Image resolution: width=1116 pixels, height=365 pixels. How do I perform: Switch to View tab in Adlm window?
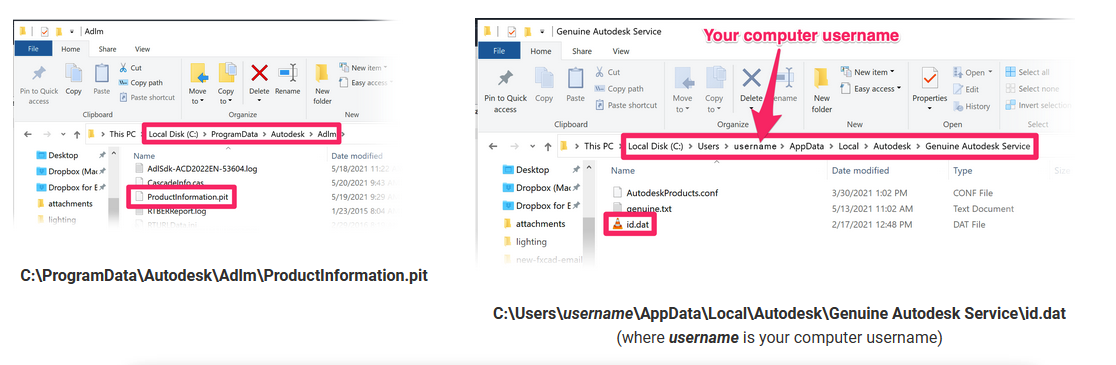142,49
